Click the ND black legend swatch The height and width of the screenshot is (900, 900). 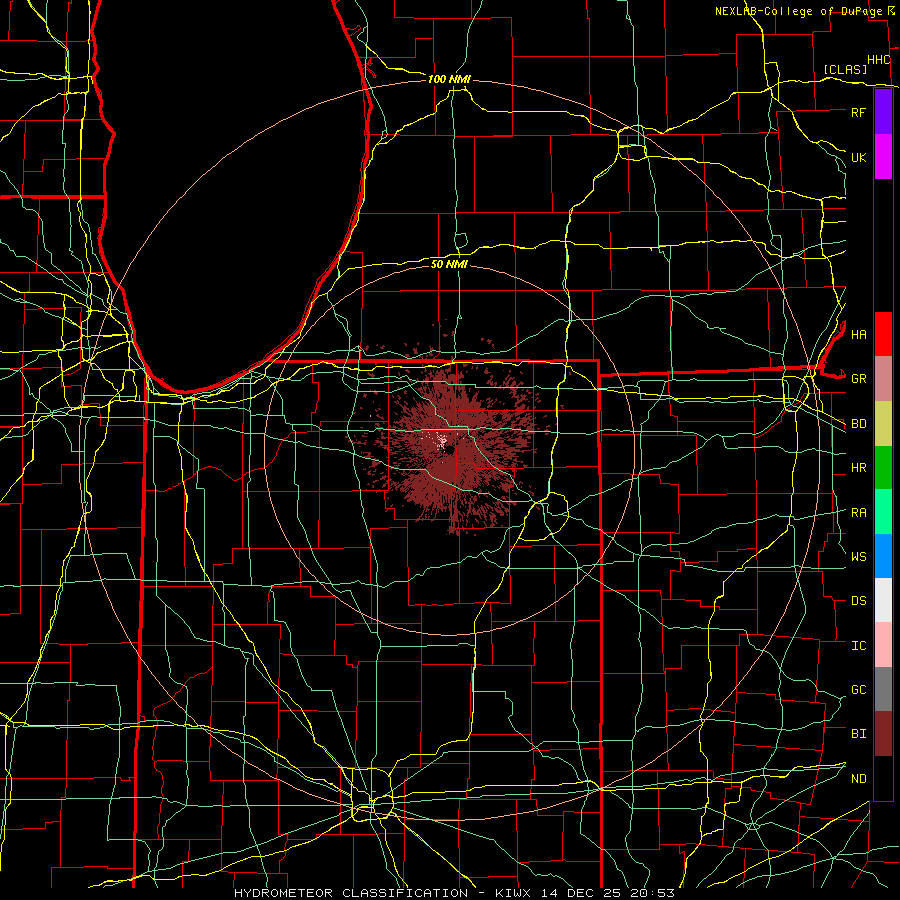[x=883, y=778]
